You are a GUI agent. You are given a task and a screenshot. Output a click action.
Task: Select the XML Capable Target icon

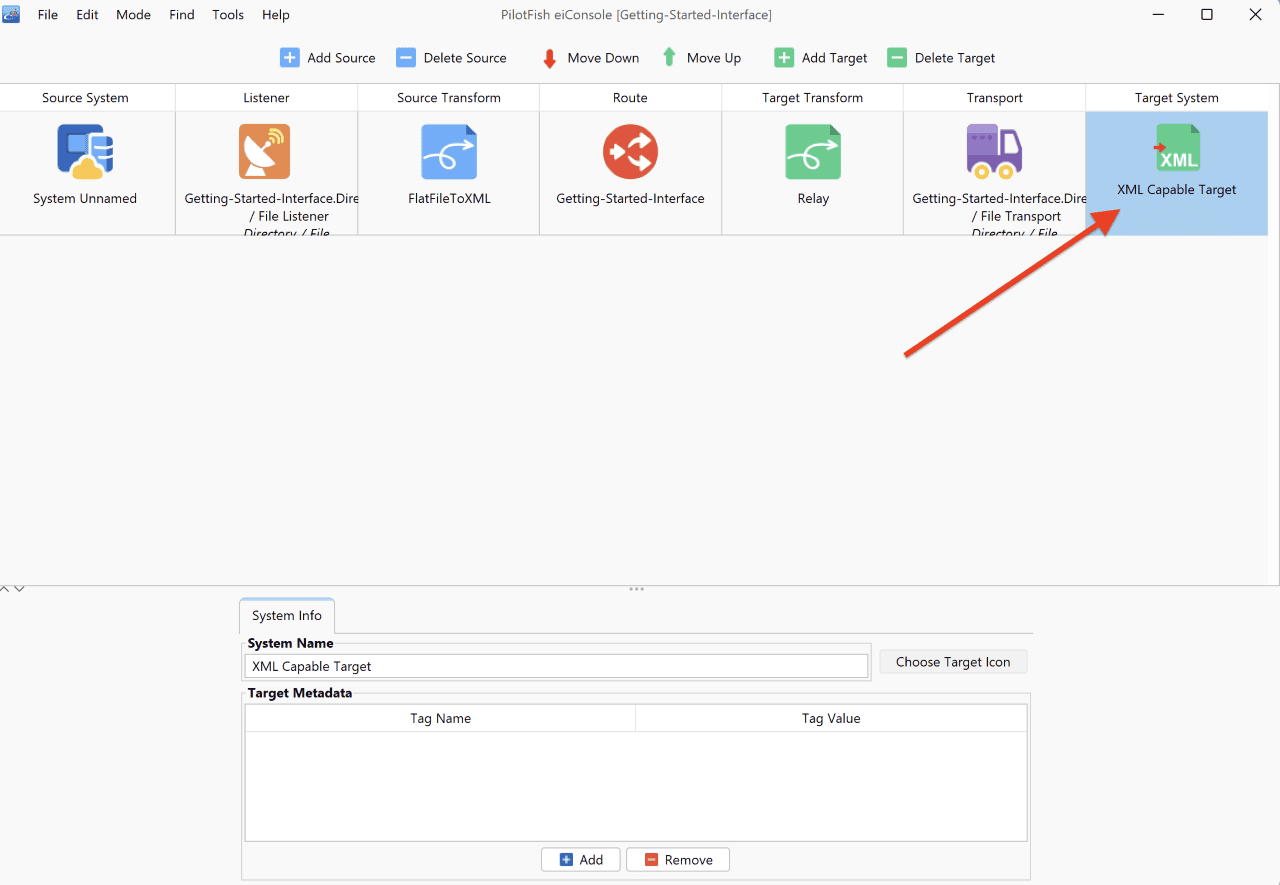1177,148
